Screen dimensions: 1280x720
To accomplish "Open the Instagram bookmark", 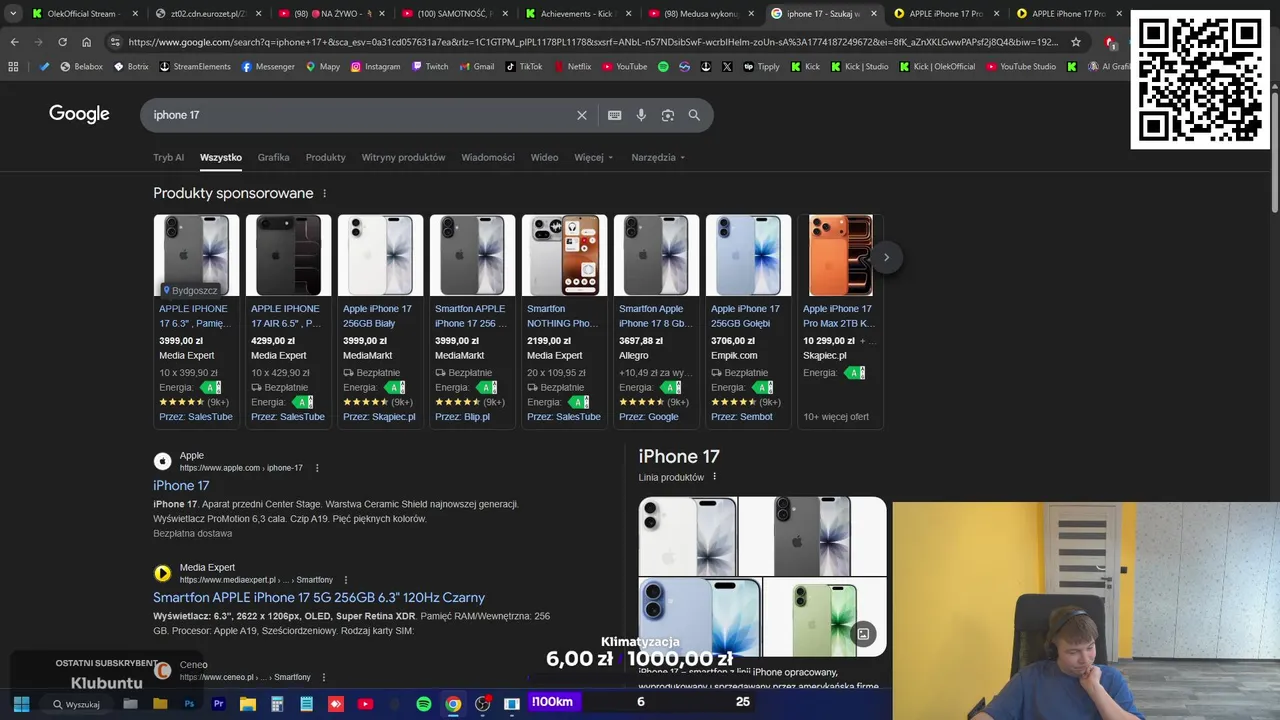I will coord(375,67).
